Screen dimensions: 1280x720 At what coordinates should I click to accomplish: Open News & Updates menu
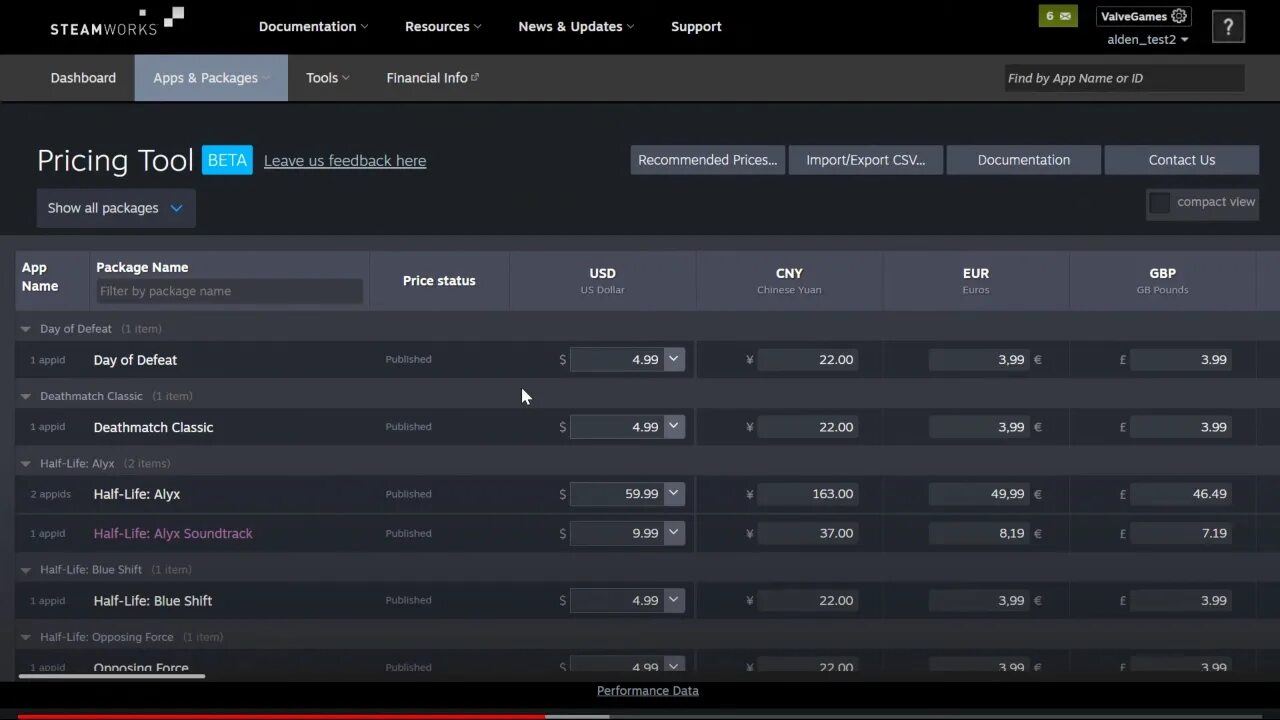tap(576, 27)
